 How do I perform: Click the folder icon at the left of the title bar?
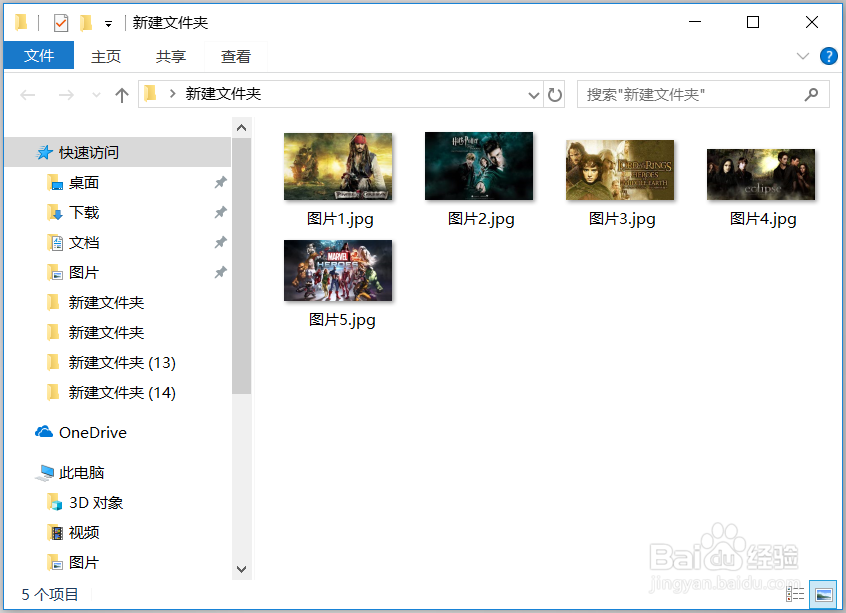pyautogui.click(x=21, y=23)
